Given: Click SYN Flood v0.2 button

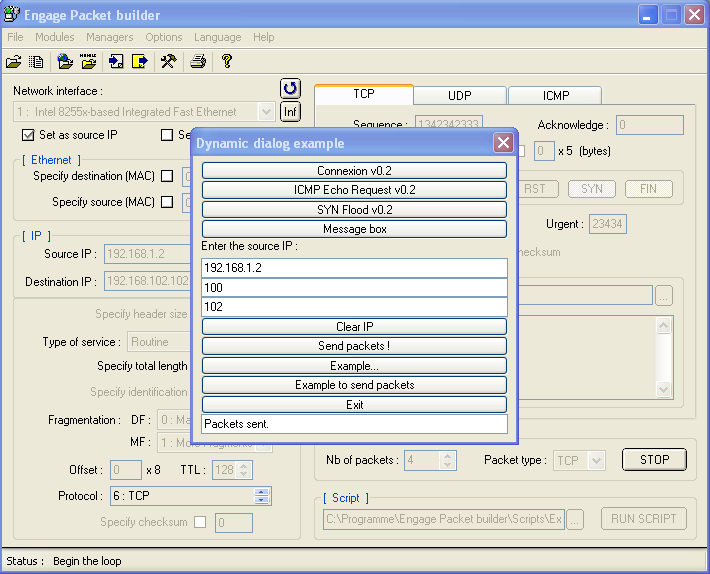Looking at the screenshot, I should pos(354,210).
